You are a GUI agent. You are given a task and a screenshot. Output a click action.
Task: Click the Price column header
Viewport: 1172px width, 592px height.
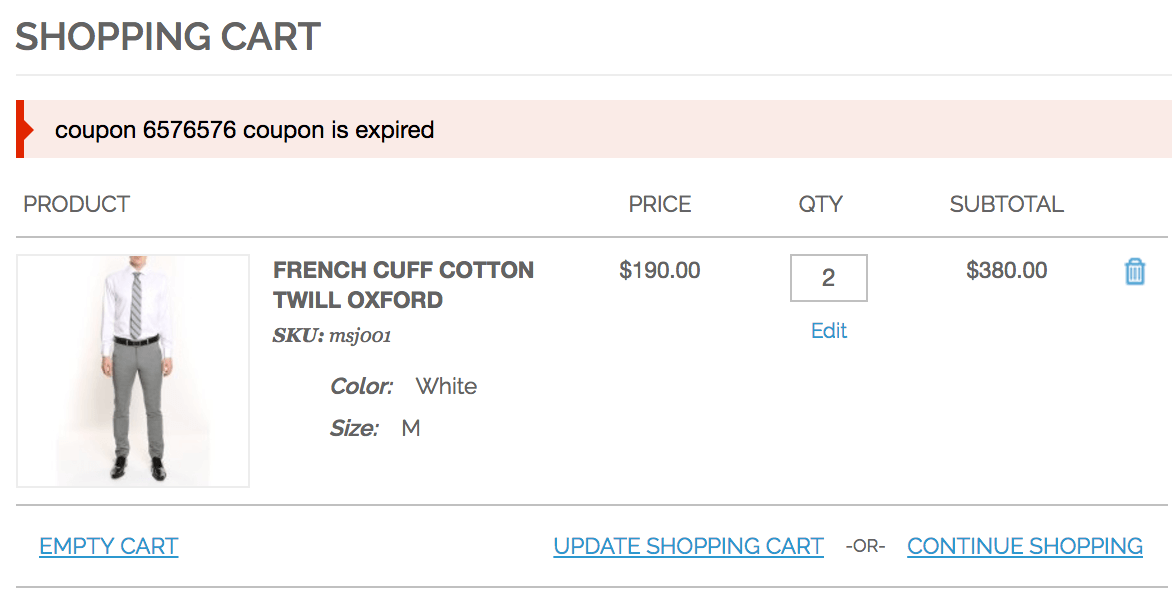pyautogui.click(x=659, y=205)
